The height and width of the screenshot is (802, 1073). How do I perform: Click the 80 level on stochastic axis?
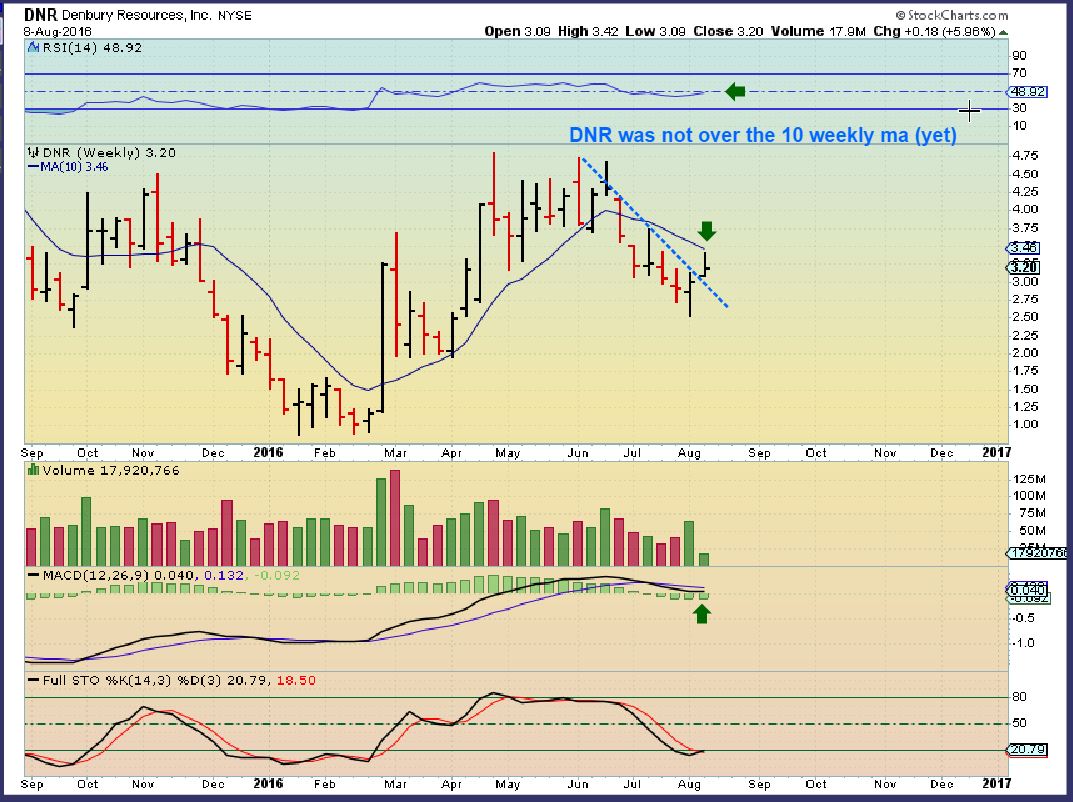point(1020,697)
